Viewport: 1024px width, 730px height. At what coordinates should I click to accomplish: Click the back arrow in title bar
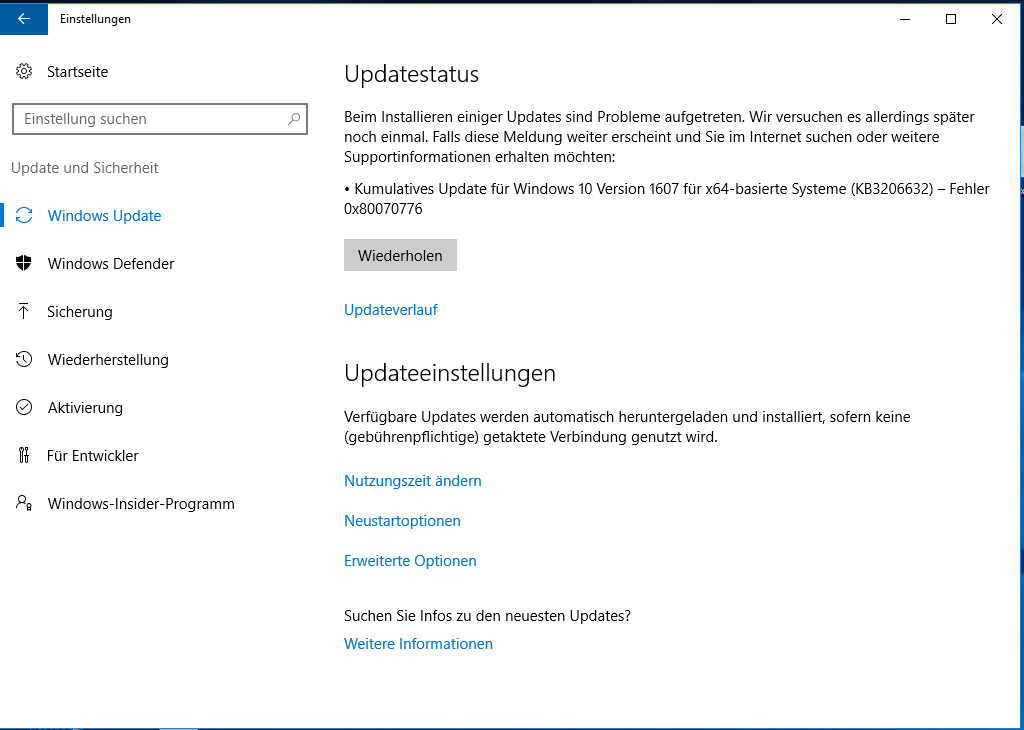24,19
